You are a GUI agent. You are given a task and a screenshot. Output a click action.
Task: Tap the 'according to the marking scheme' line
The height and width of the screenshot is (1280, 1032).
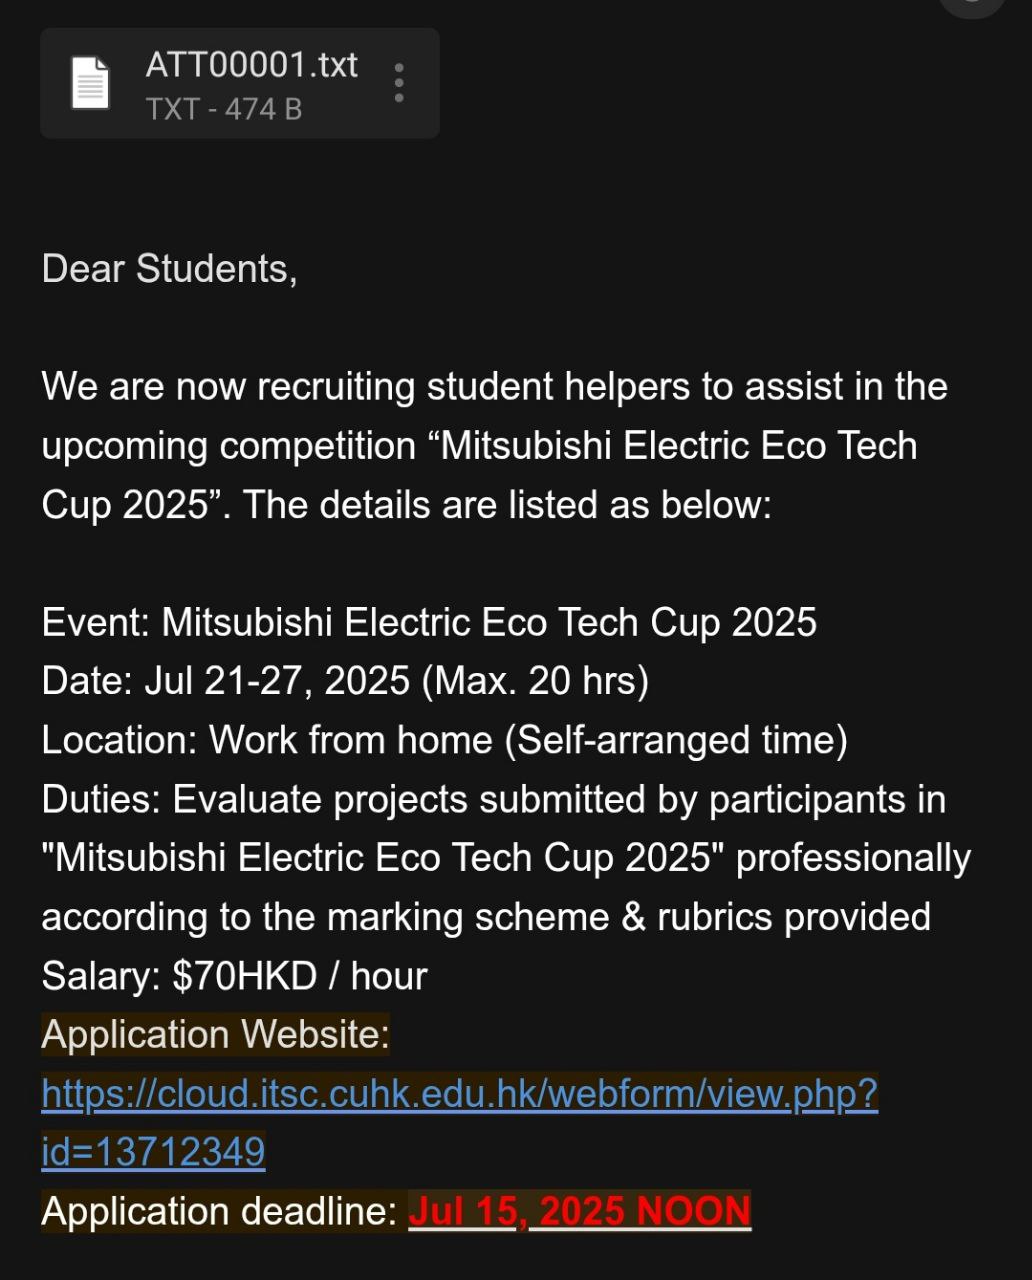click(486, 917)
